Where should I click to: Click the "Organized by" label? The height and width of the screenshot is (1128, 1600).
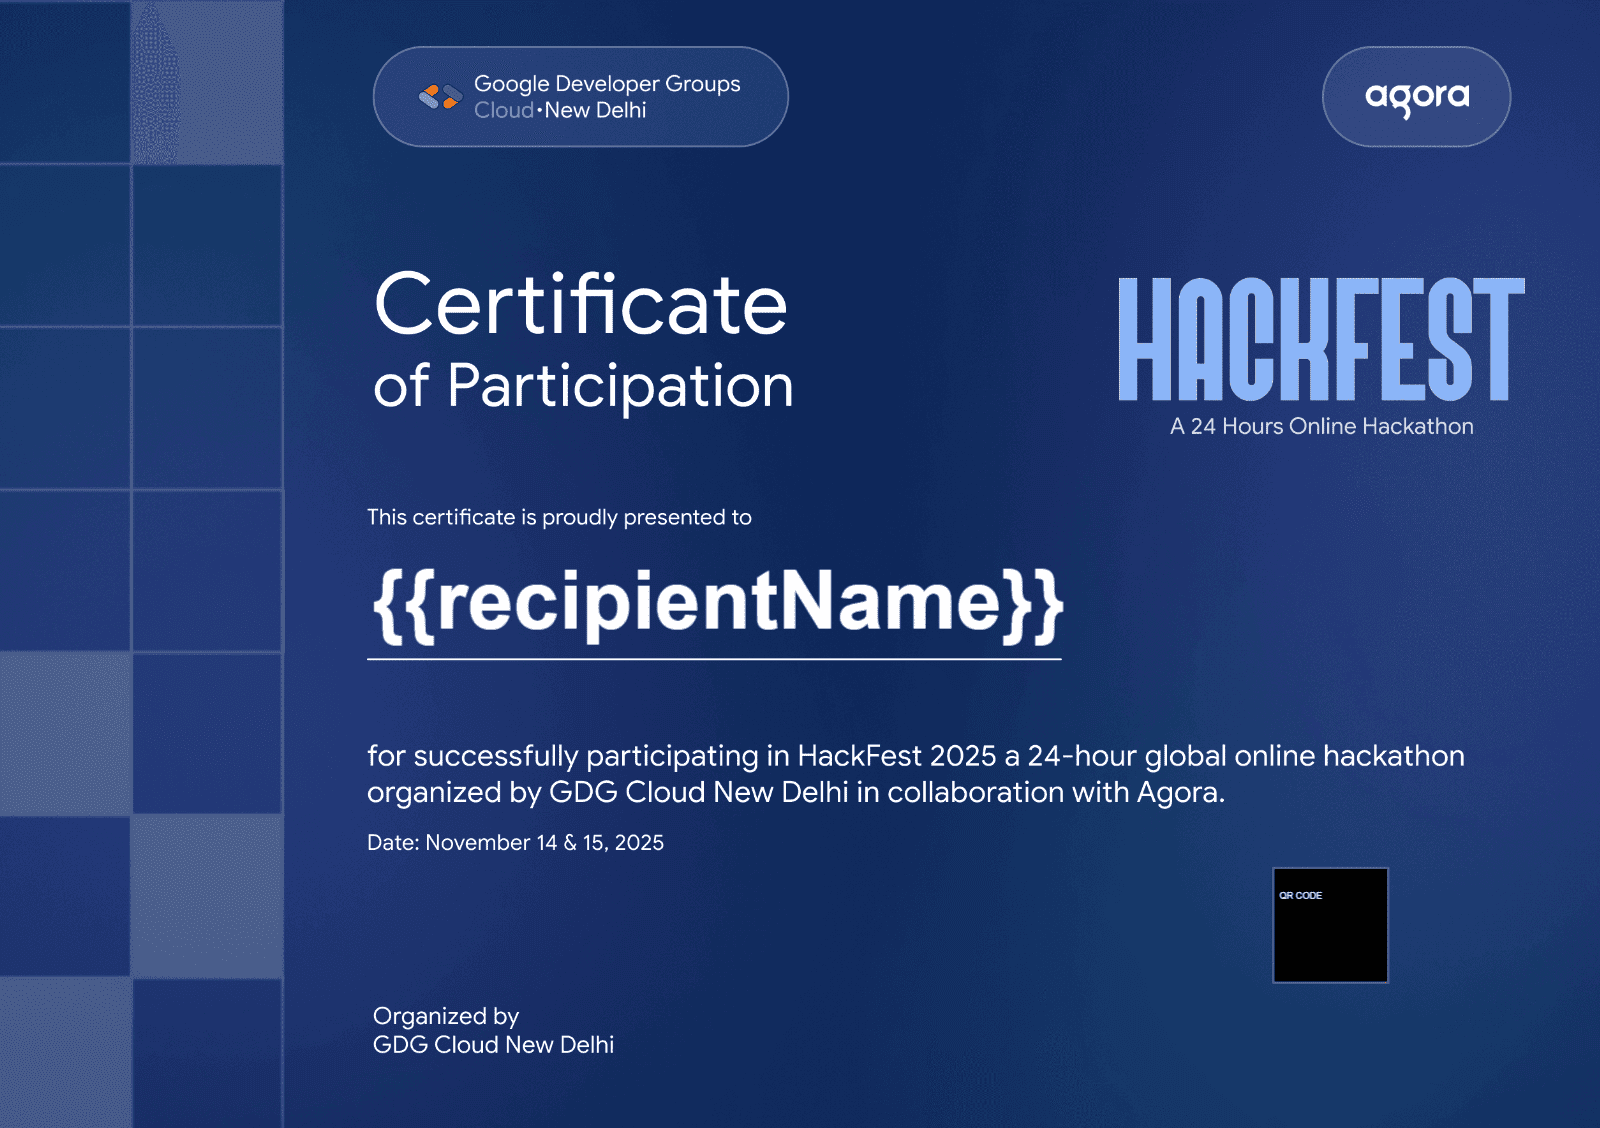tap(446, 1016)
